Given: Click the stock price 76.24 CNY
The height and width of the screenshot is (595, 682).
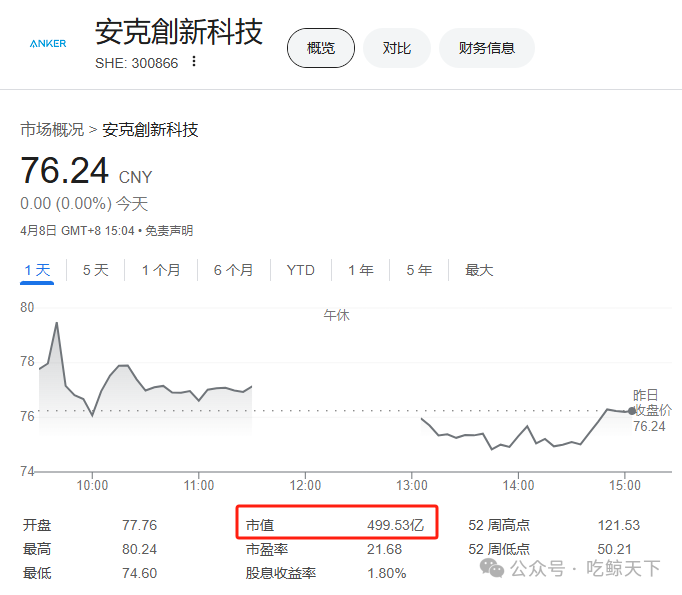Looking at the screenshot, I should [x=86, y=170].
